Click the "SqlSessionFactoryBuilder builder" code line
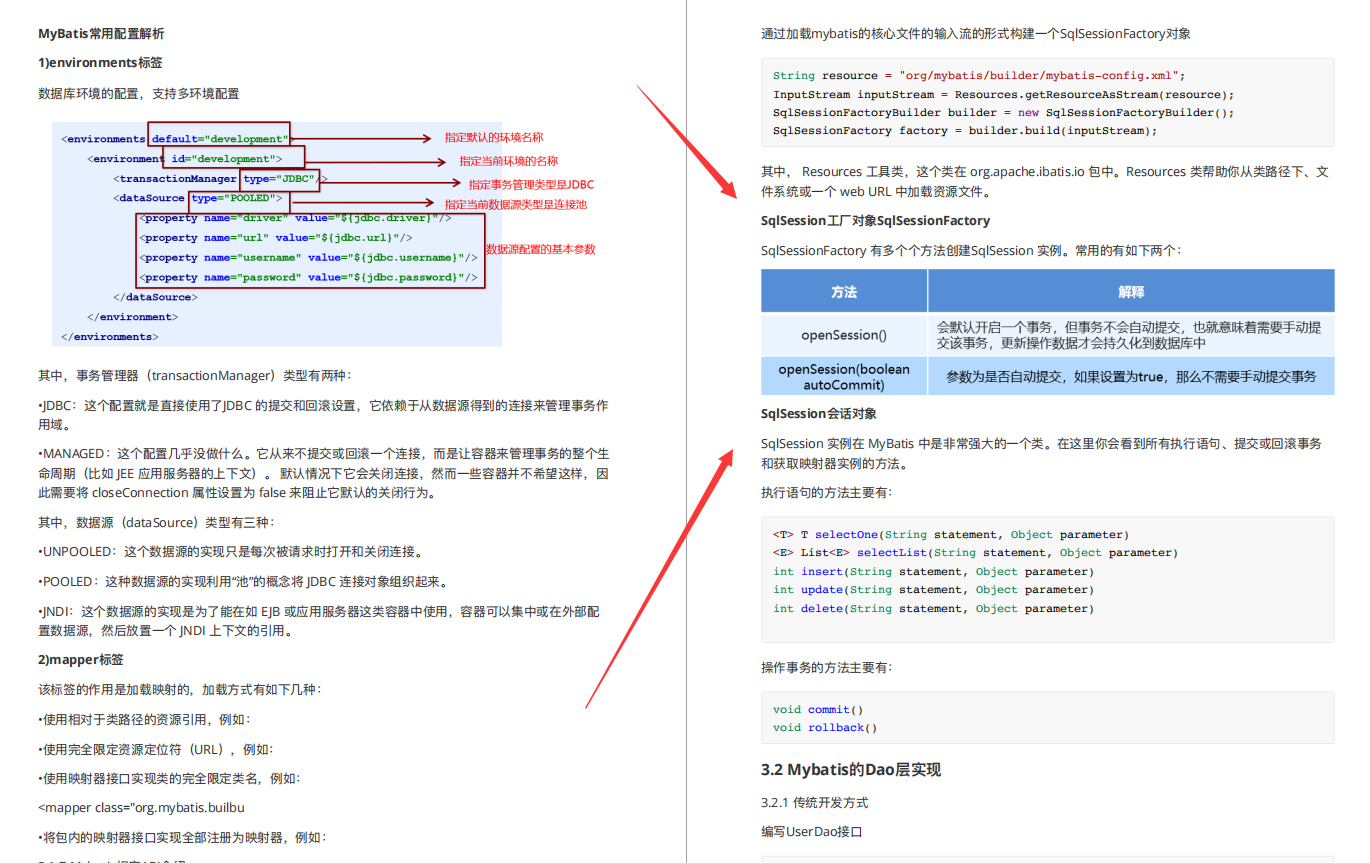1370x864 pixels. coord(1004,112)
